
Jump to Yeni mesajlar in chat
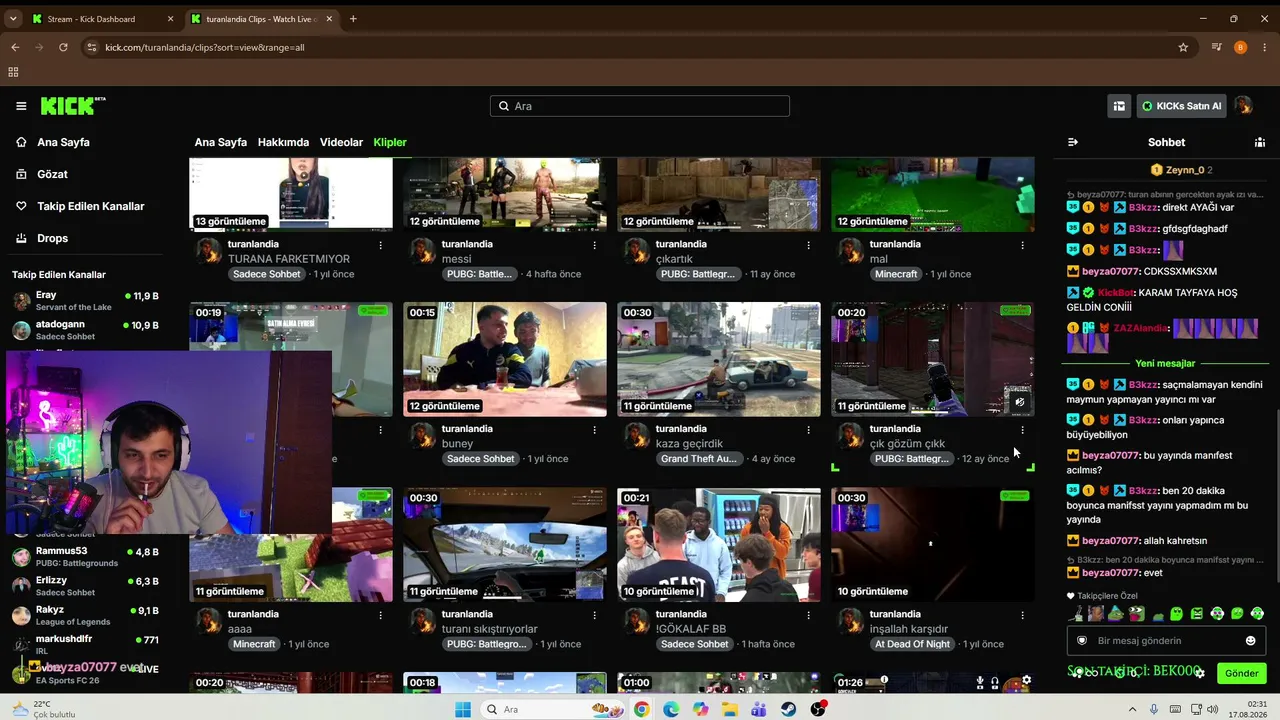tap(1165, 363)
